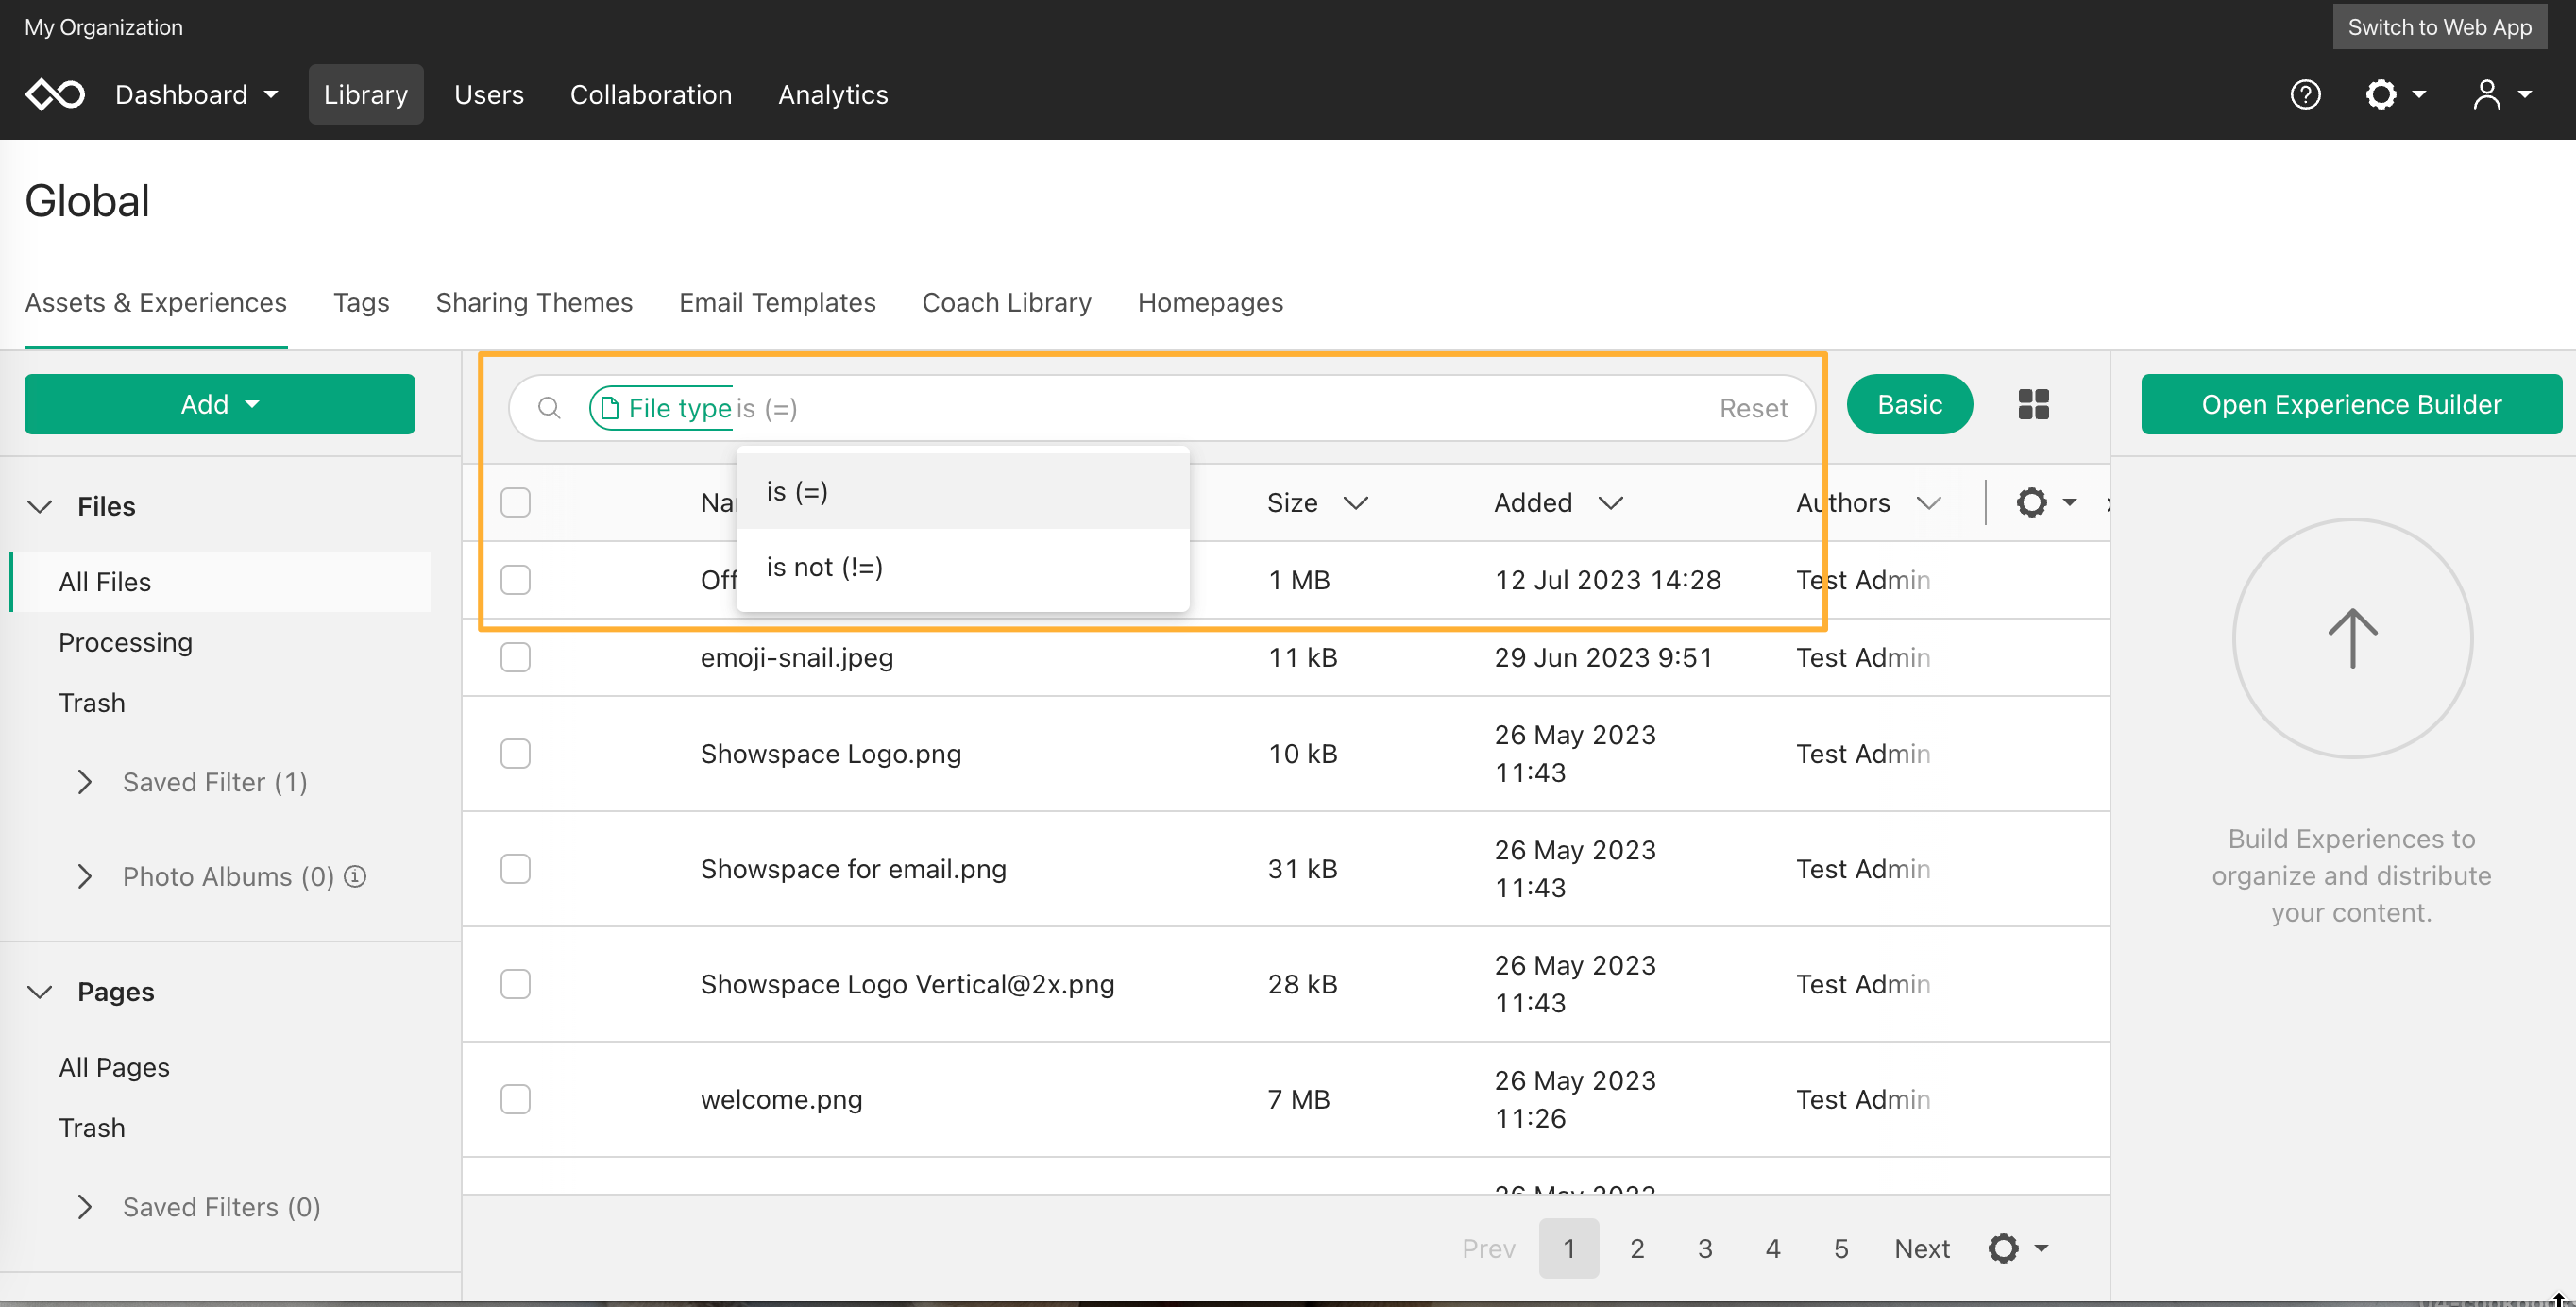Go to page 3
The width and height of the screenshot is (2576, 1307).
pos(1705,1248)
